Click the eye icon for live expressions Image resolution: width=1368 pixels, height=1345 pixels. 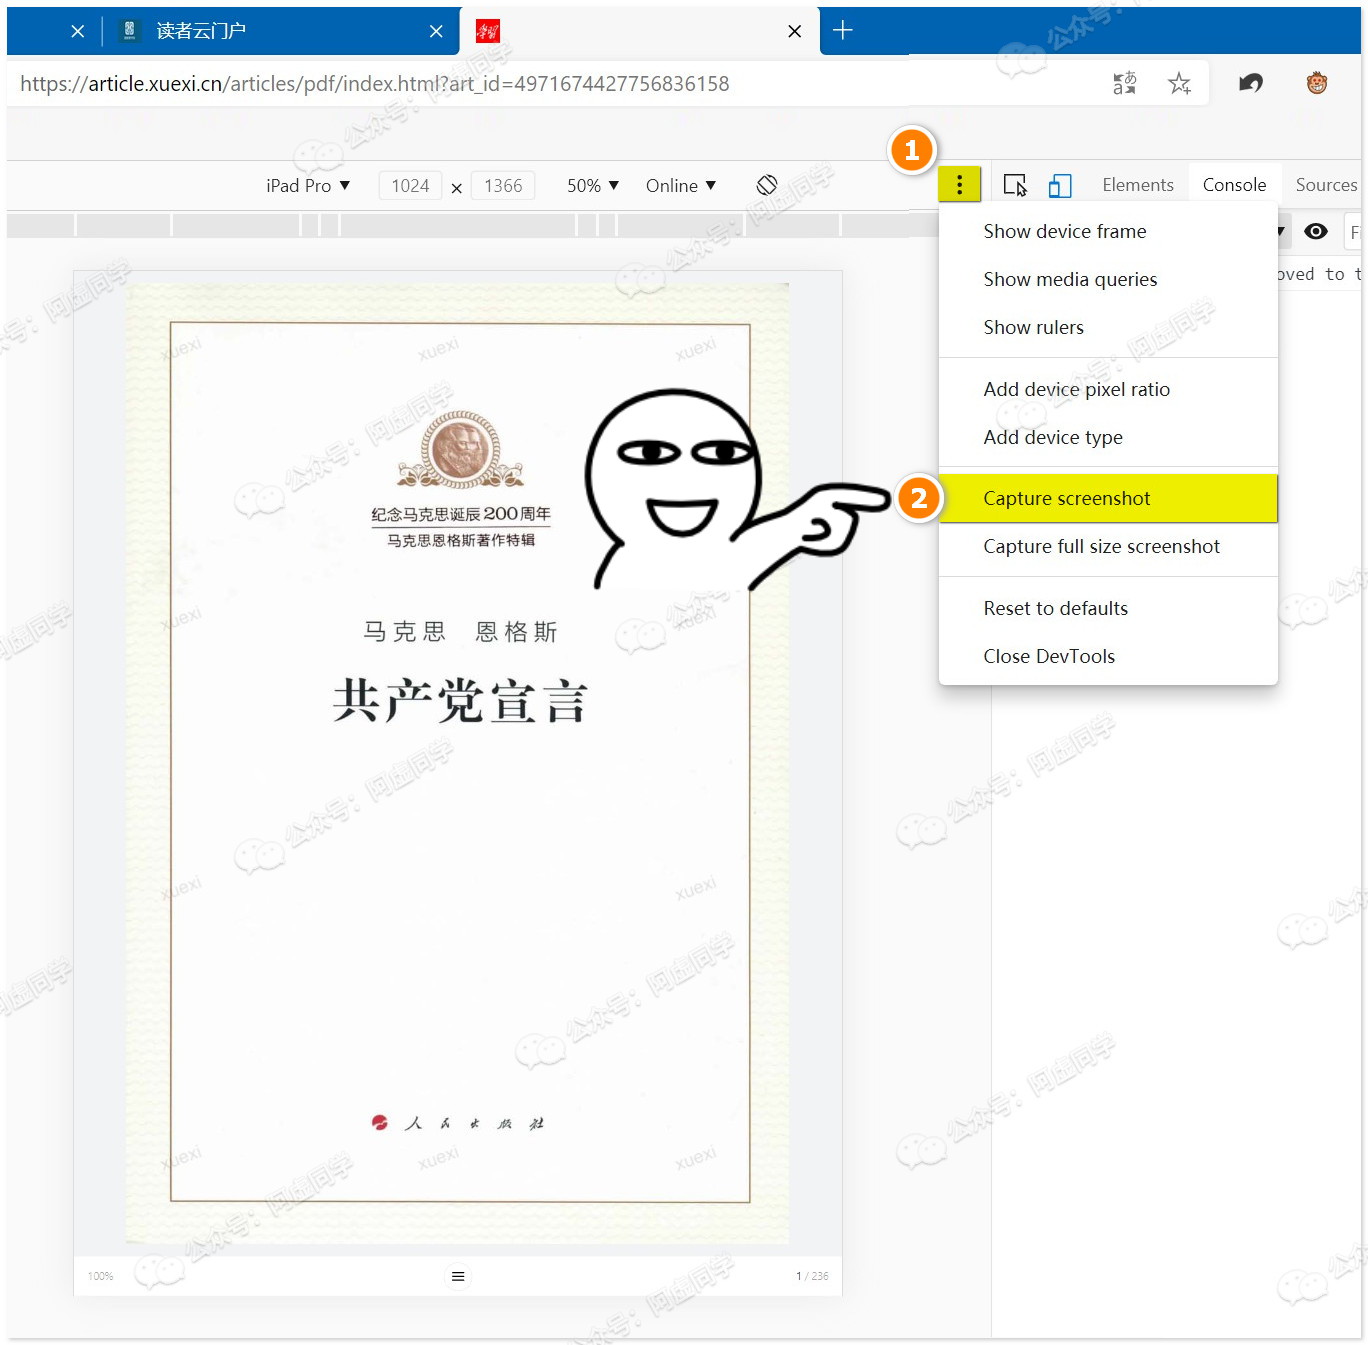pyautogui.click(x=1316, y=232)
